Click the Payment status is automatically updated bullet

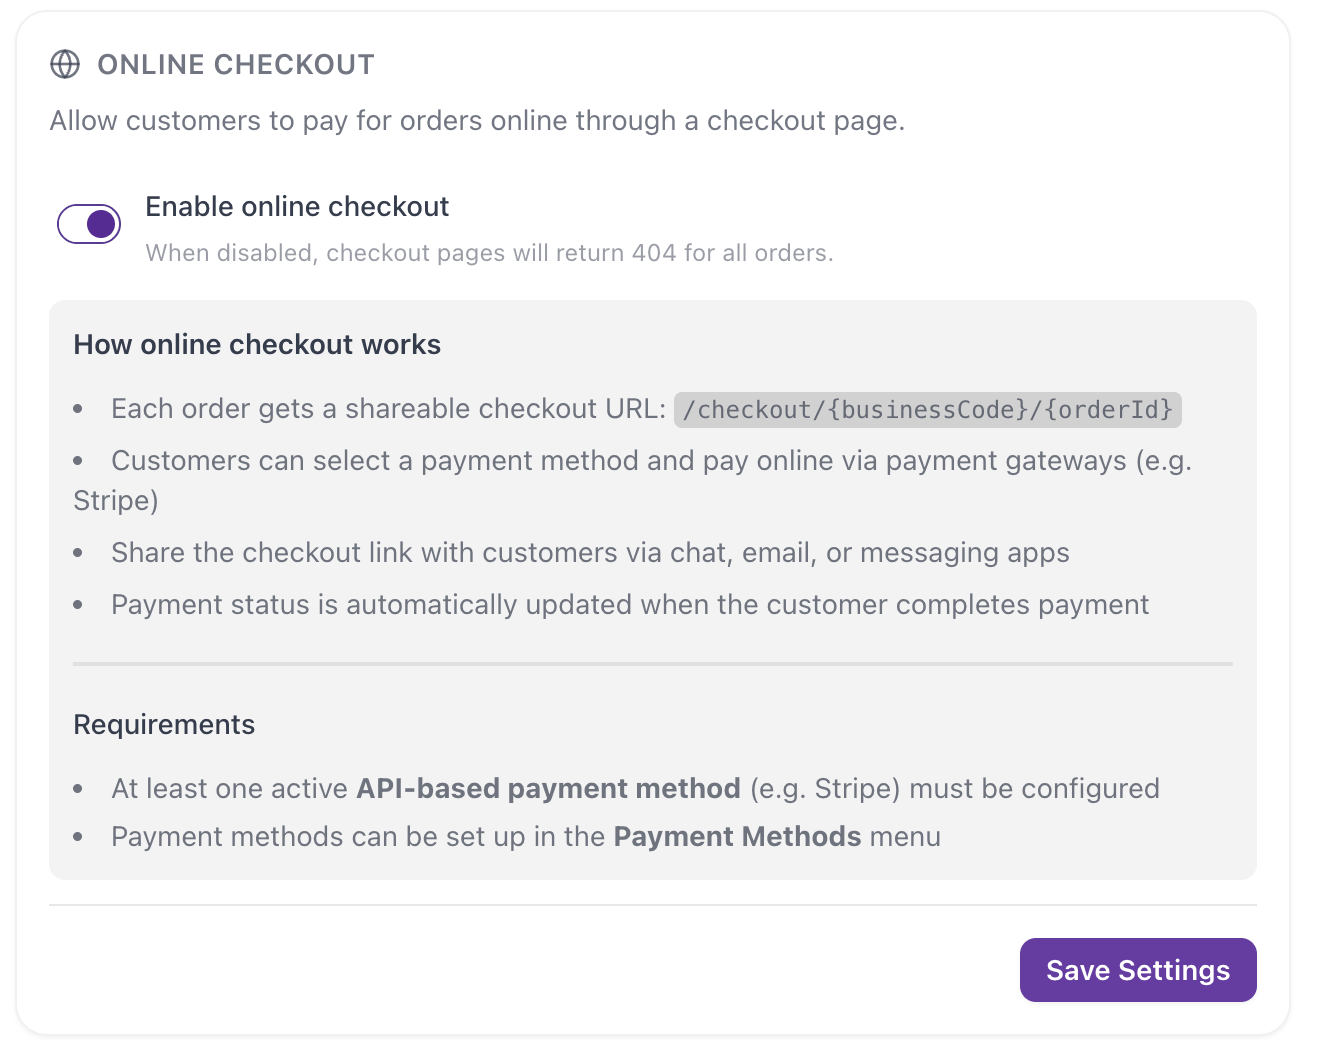630,605
